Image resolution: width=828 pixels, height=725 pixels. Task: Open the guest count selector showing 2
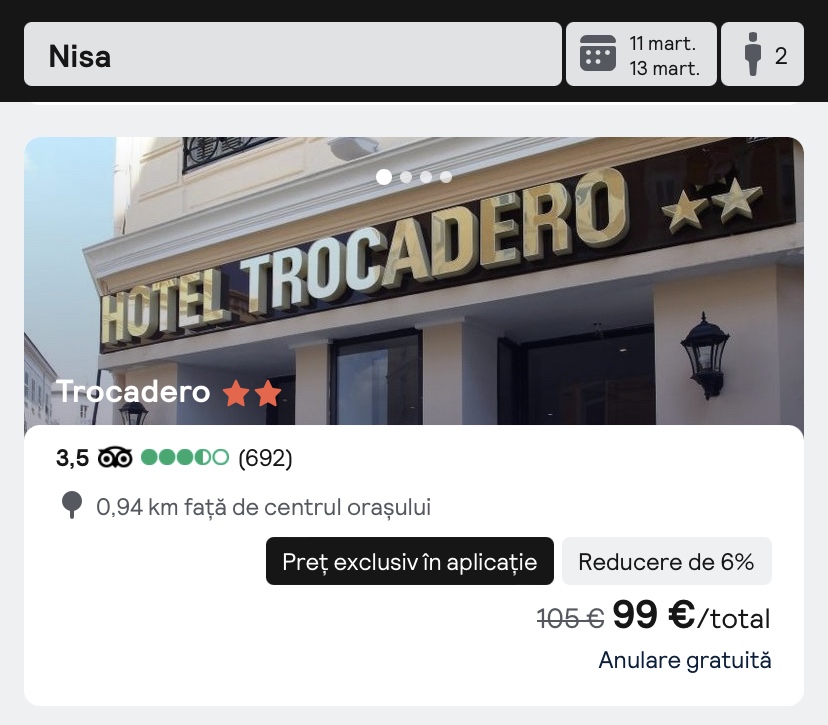coord(763,54)
